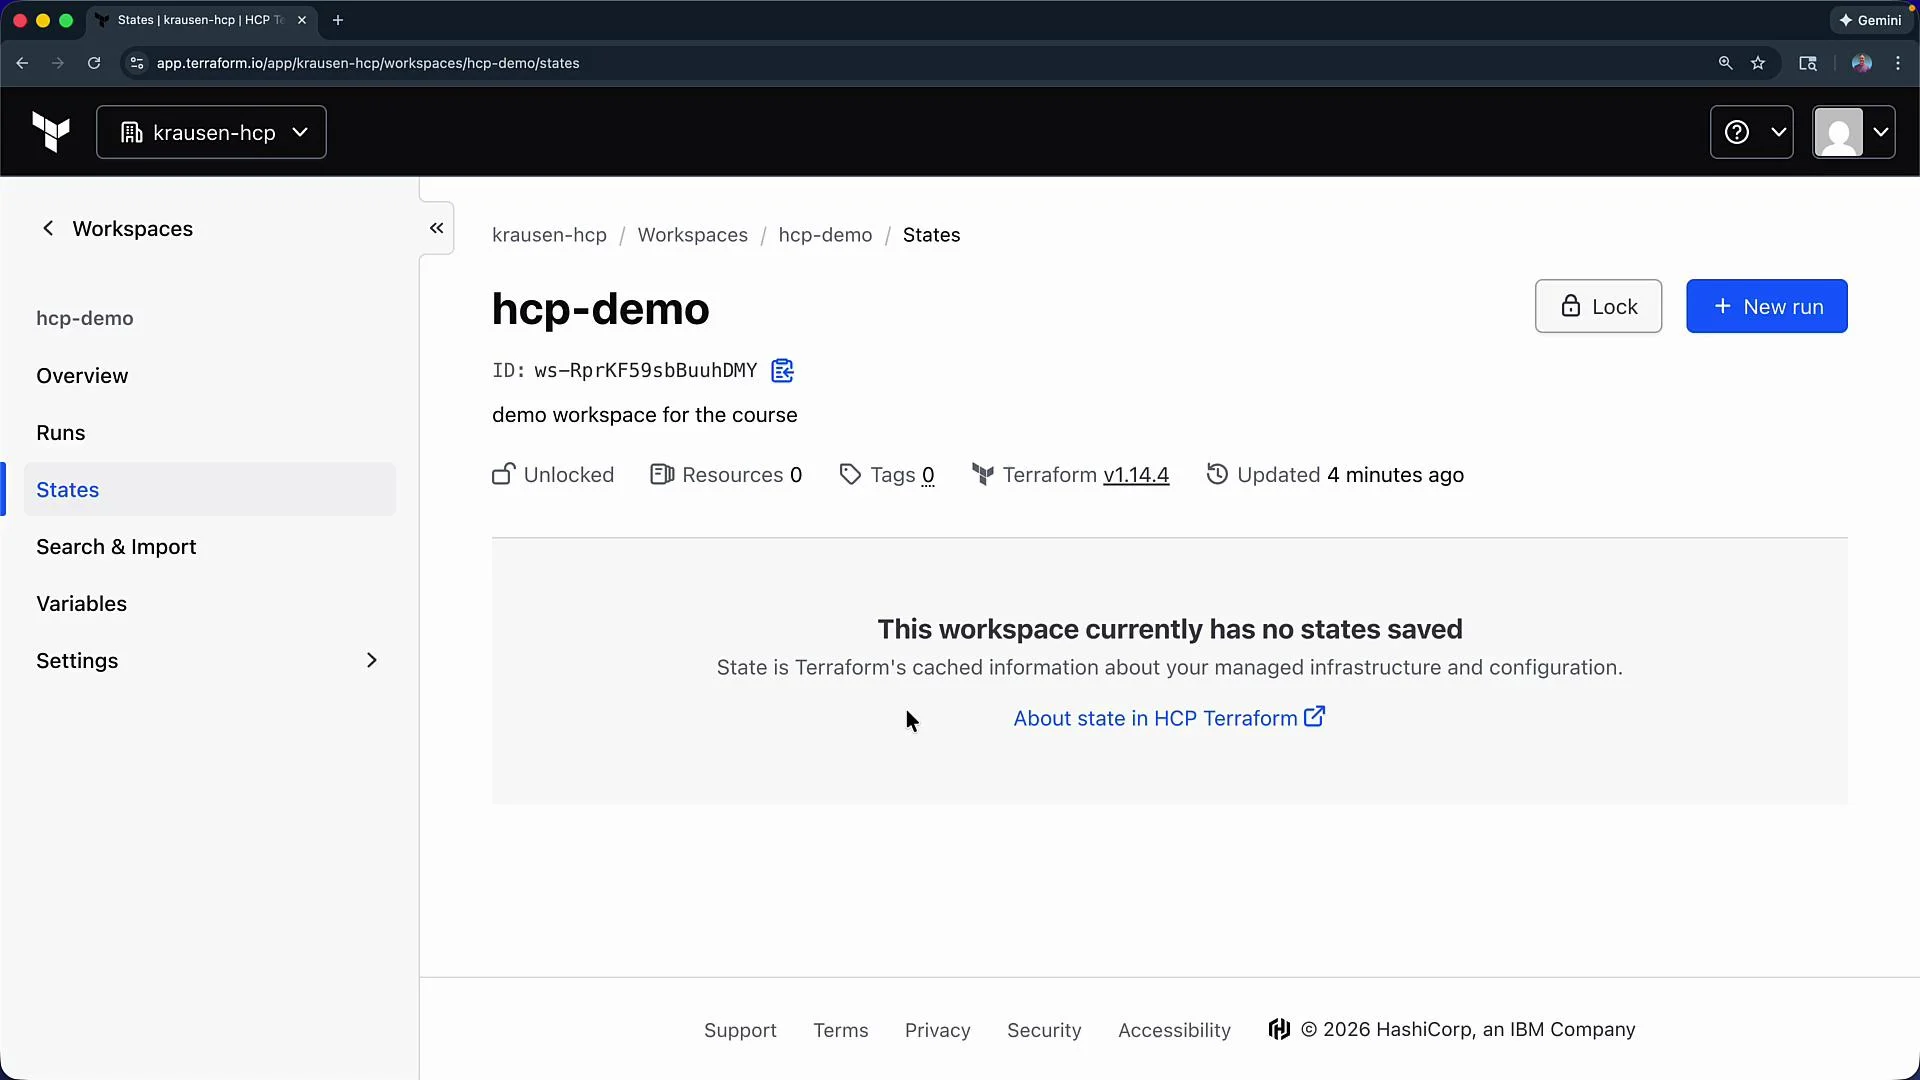Click the Lock workspace button

tap(1598, 306)
